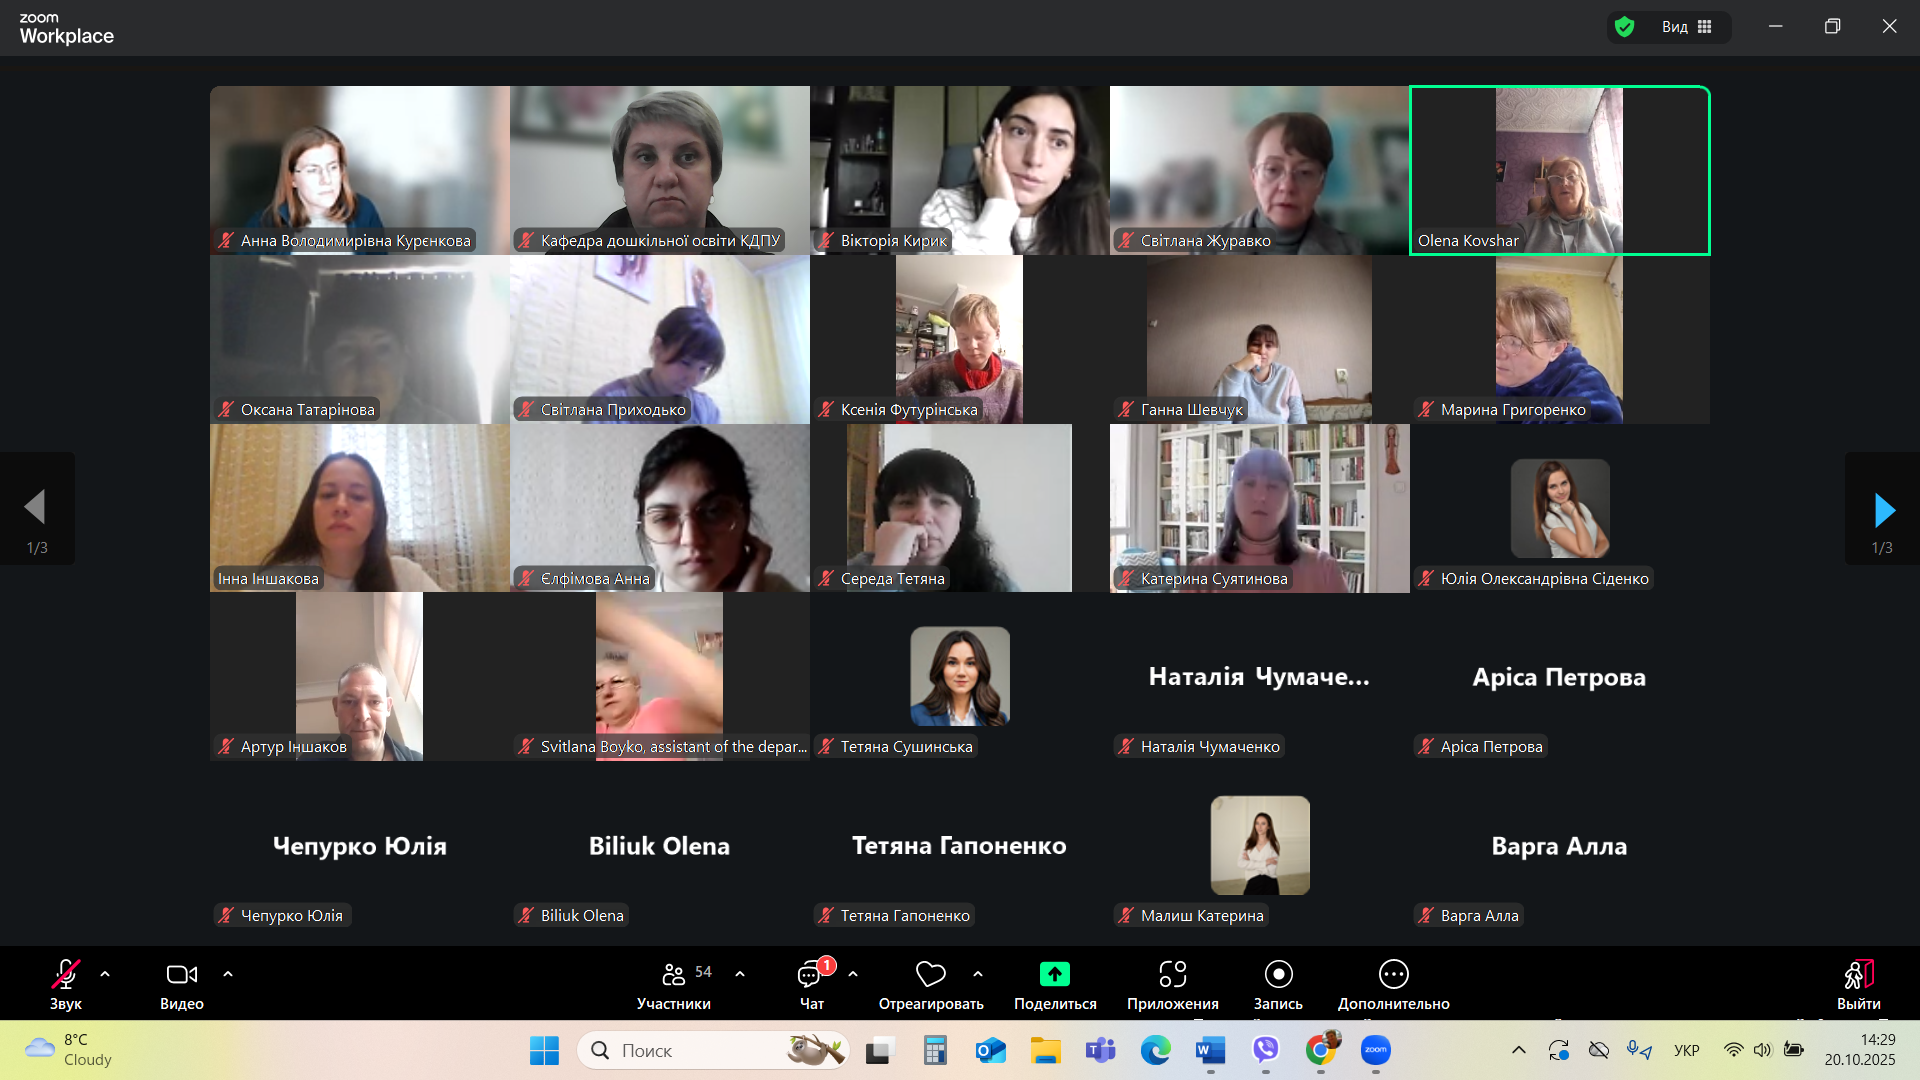This screenshot has width=1920, height=1080.
Task: Click the green encryption shield icon
Action: [1625, 27]
